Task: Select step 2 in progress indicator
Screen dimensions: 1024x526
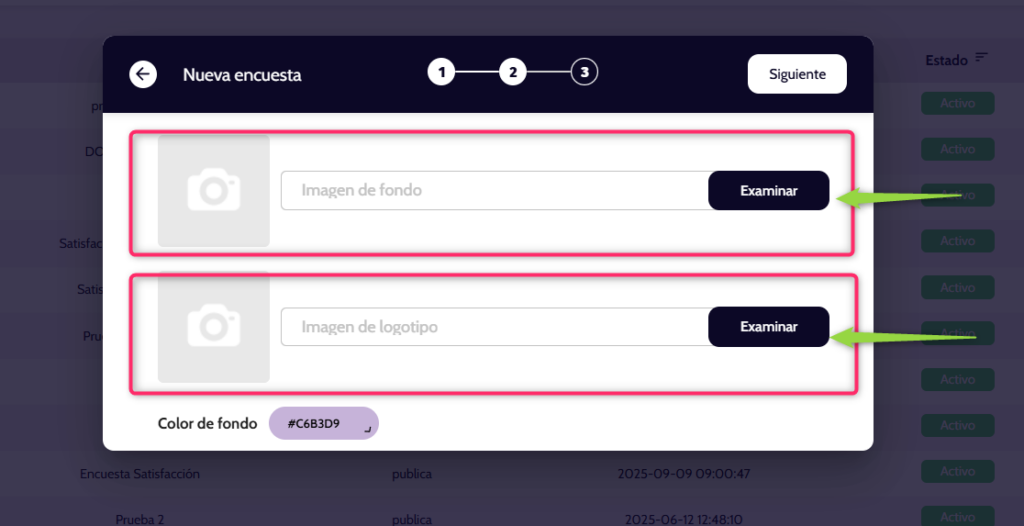Action: click(512, 72)
